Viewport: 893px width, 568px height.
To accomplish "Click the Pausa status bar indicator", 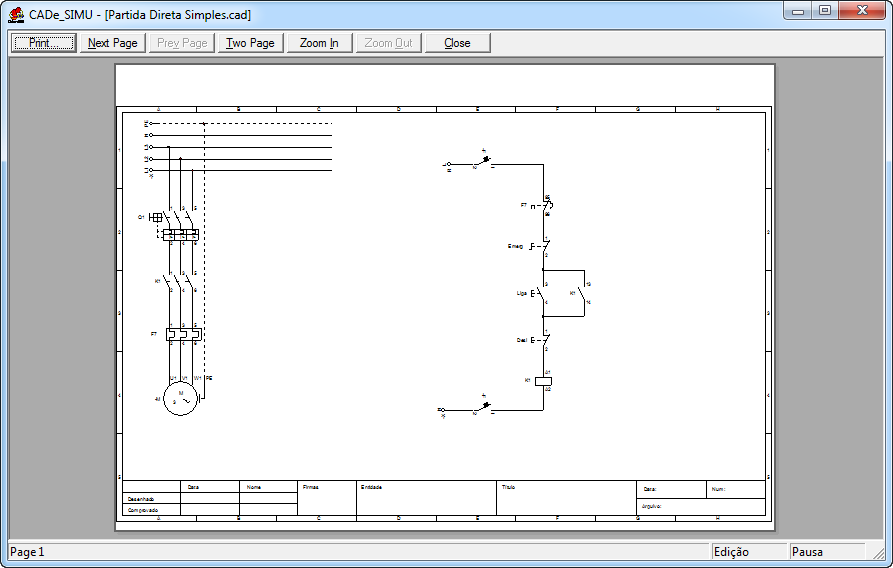I will click(x=826, y=551).
